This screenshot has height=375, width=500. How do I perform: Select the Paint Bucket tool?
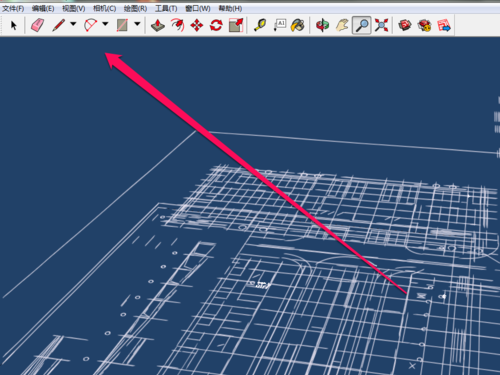[298, 25]
